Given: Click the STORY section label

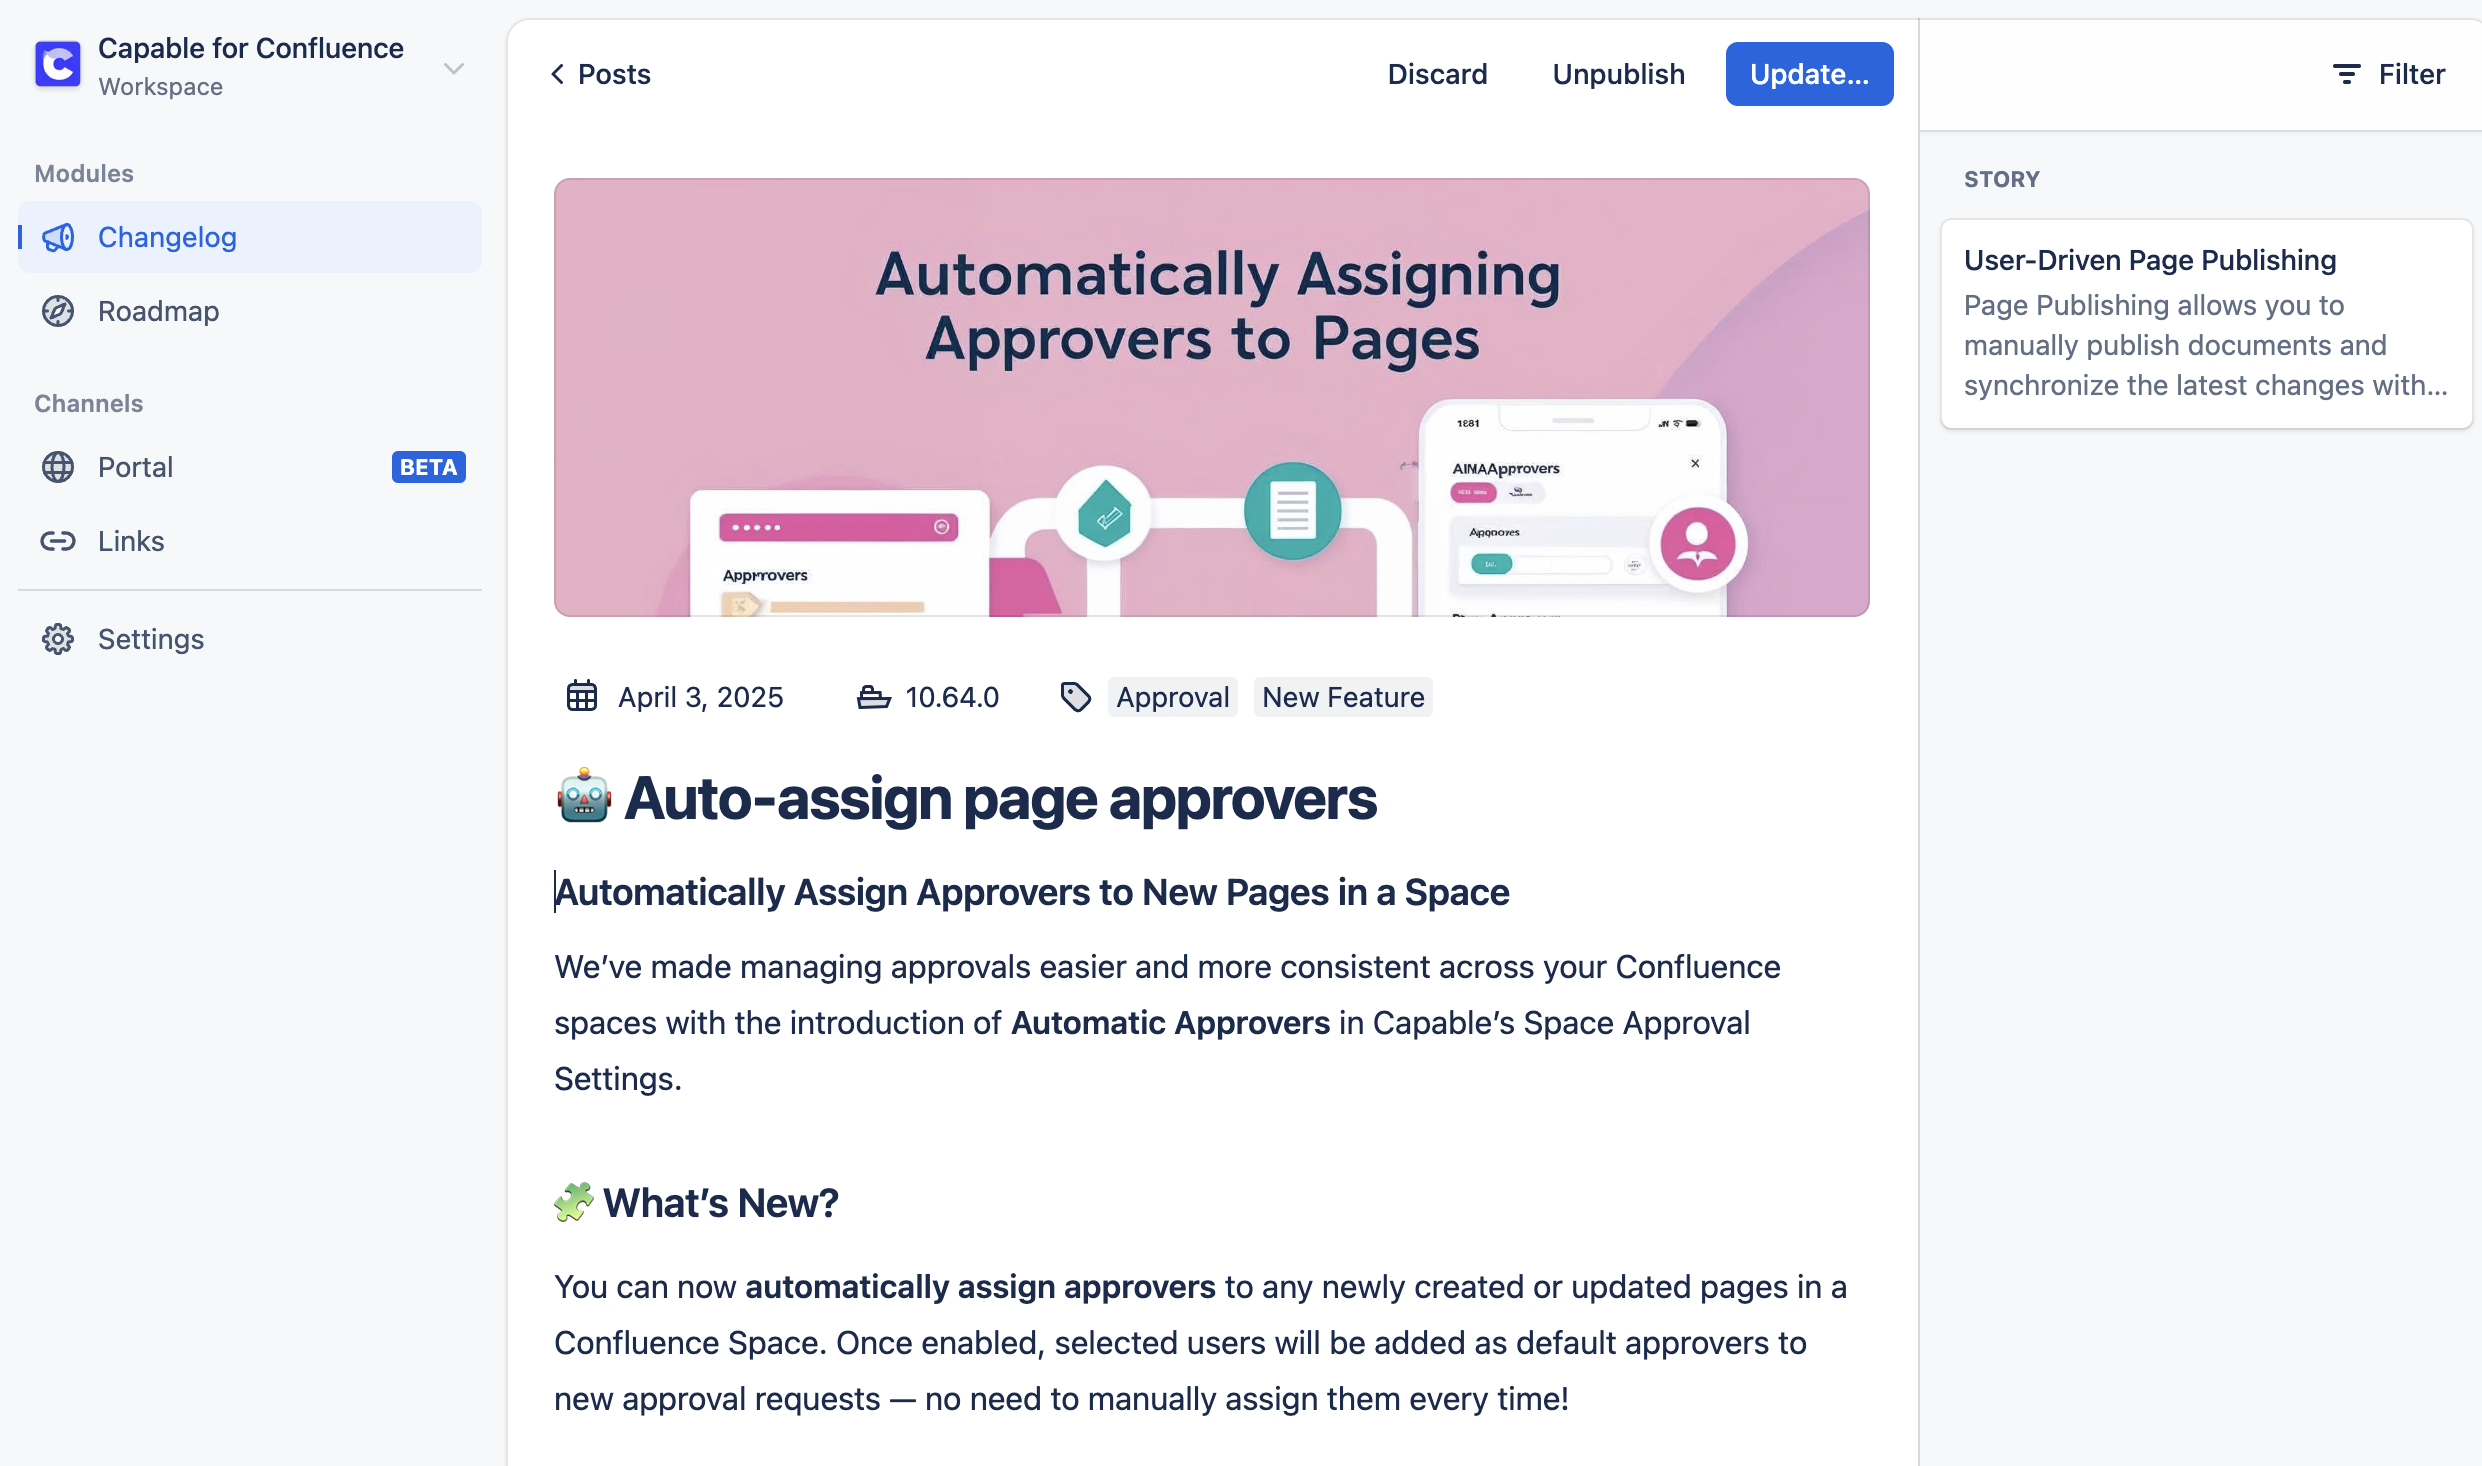Looking at the screenshot, I should [x=2001, y=179].
